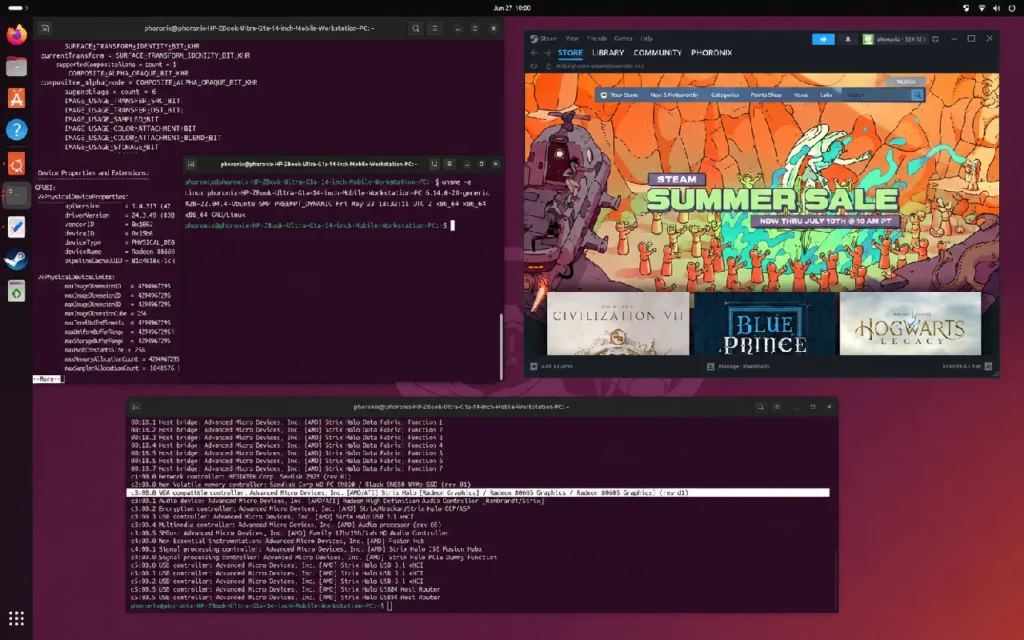Reload the Steam store page

click(x=535, y=66)
